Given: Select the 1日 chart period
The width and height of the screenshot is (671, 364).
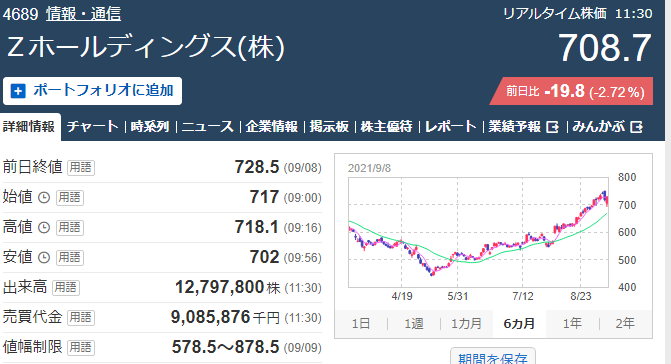Looking at the screenshot, I should pos(361,324).
